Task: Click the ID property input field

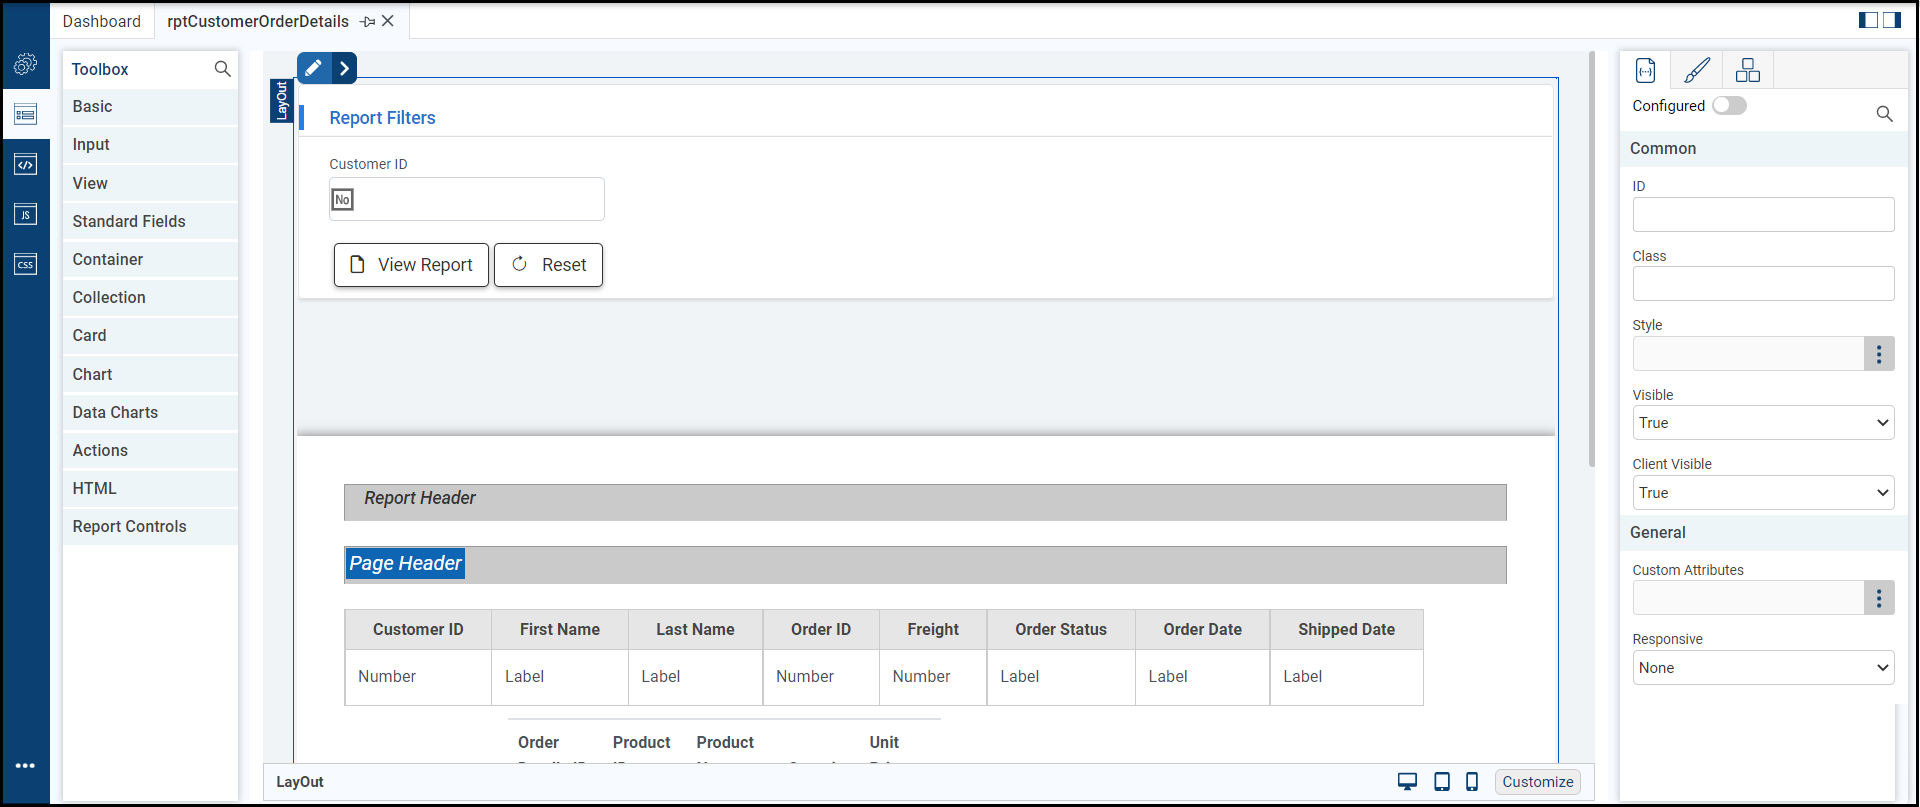Action: [1764, 215]
